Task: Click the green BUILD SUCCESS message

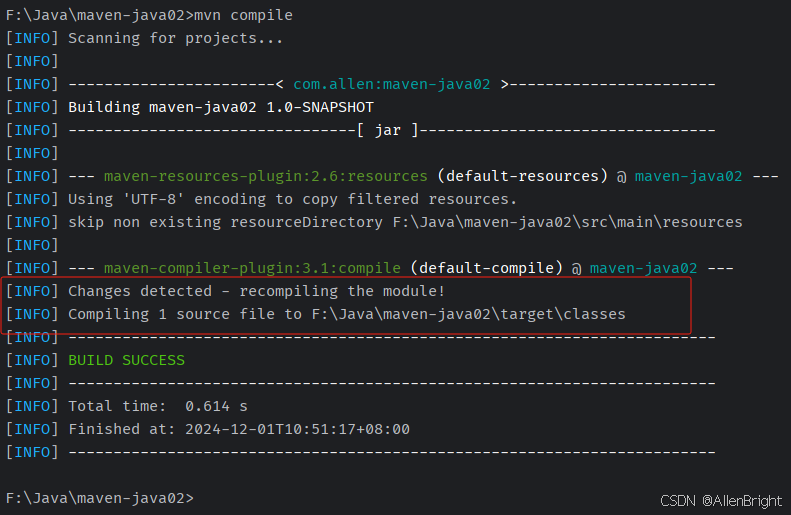Action: [127, 360]
